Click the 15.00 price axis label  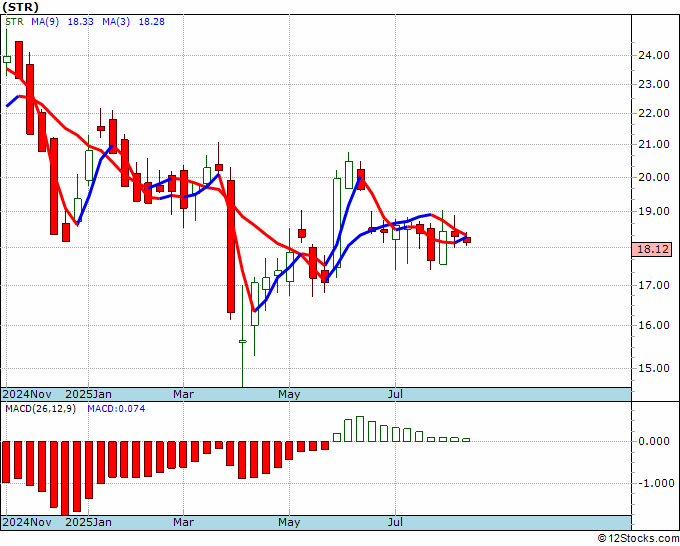654,368
